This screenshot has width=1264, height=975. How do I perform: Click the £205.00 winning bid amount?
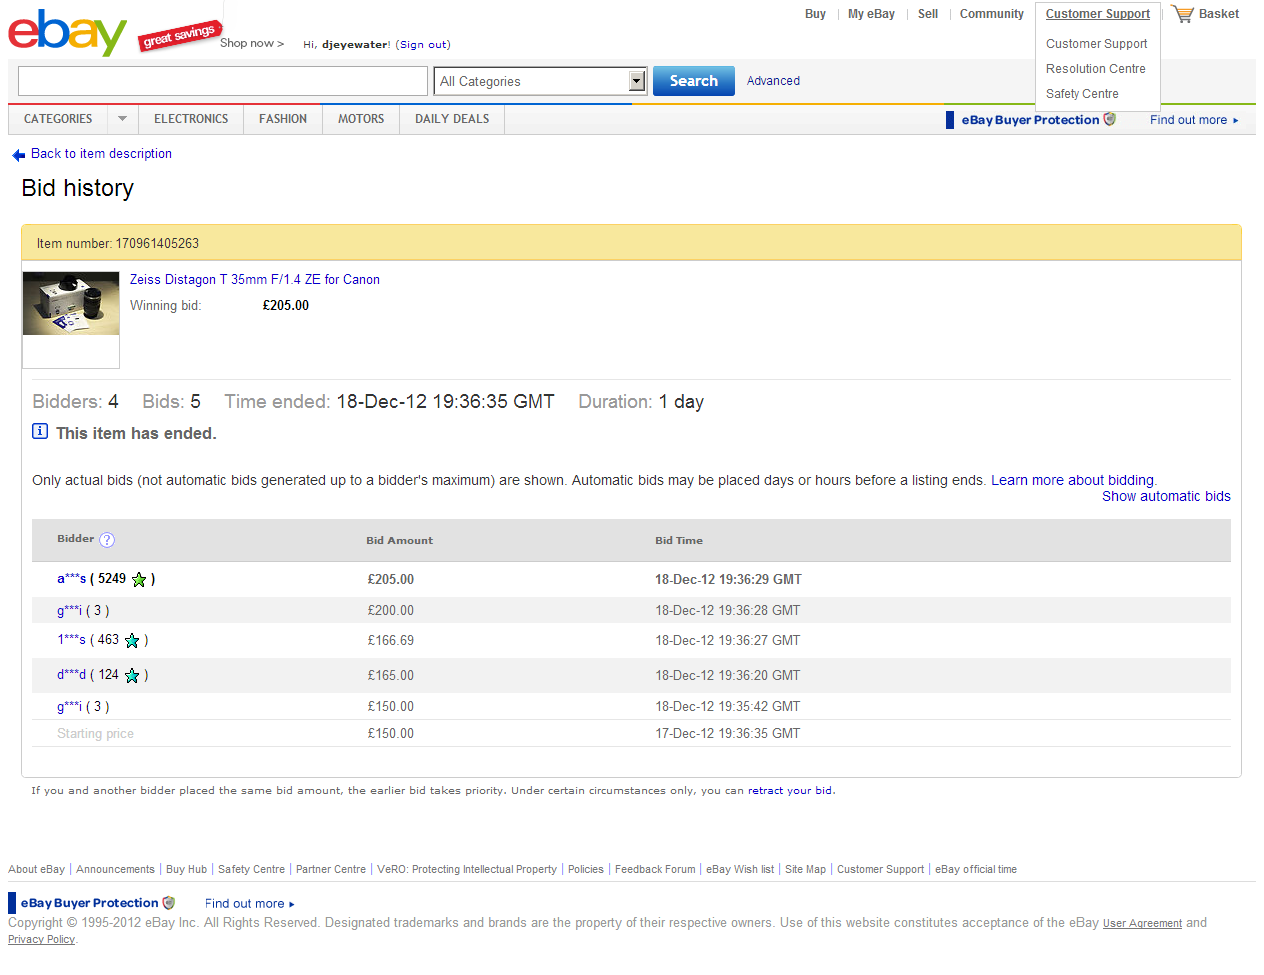285,306
